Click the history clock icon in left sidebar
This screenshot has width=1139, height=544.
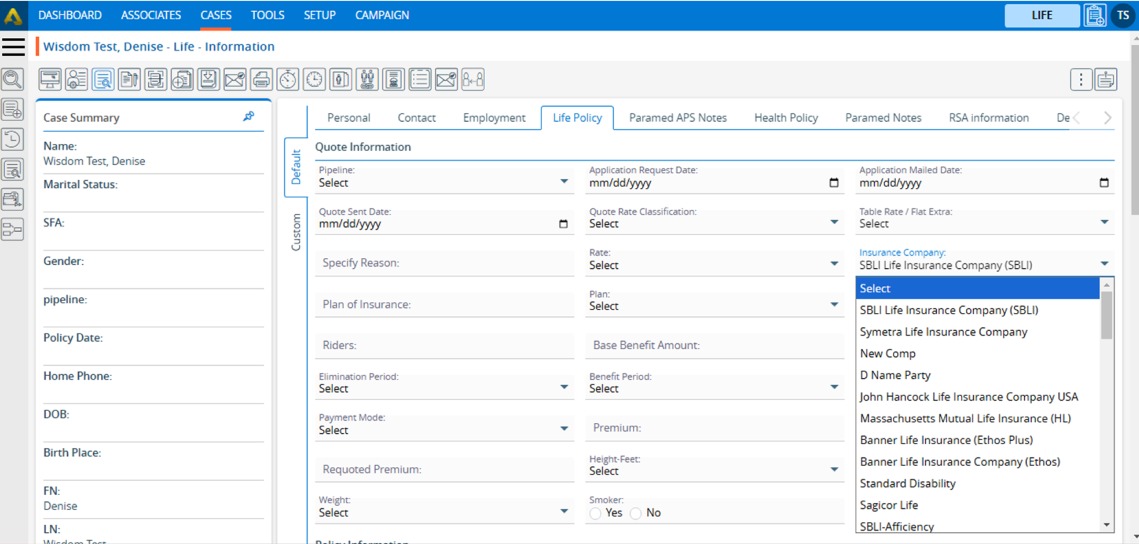[x=12, y=140]
